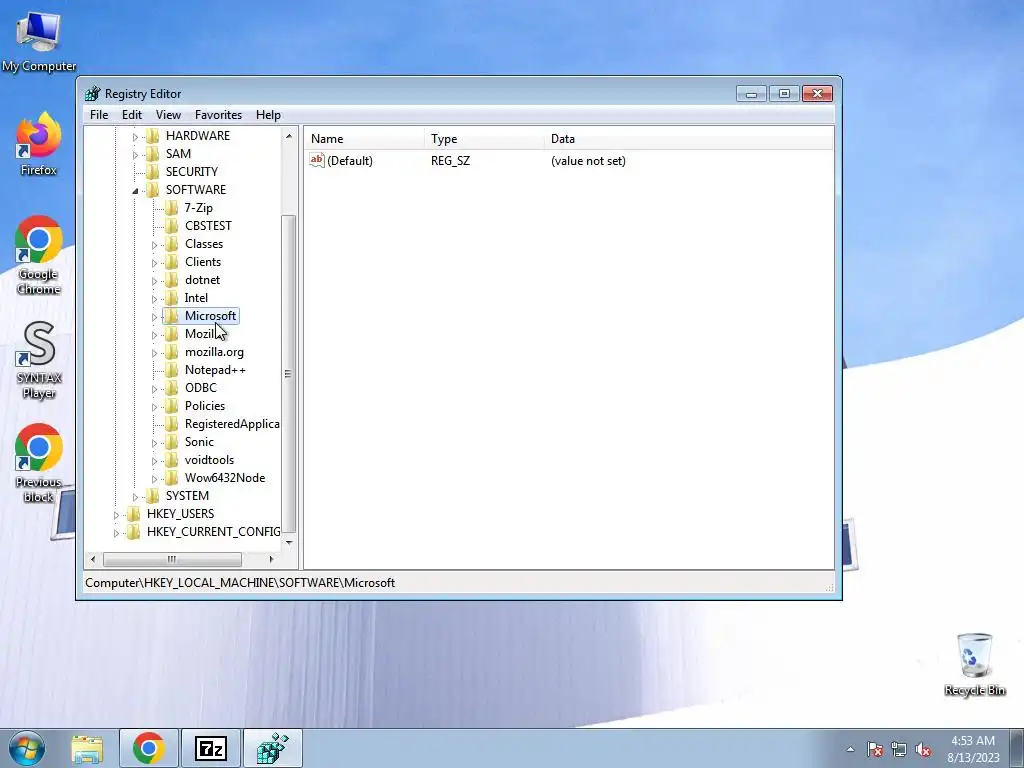Expand the SYSTEM key
Viewport: 1024px width, 768px height.
(x=135, y=497)
